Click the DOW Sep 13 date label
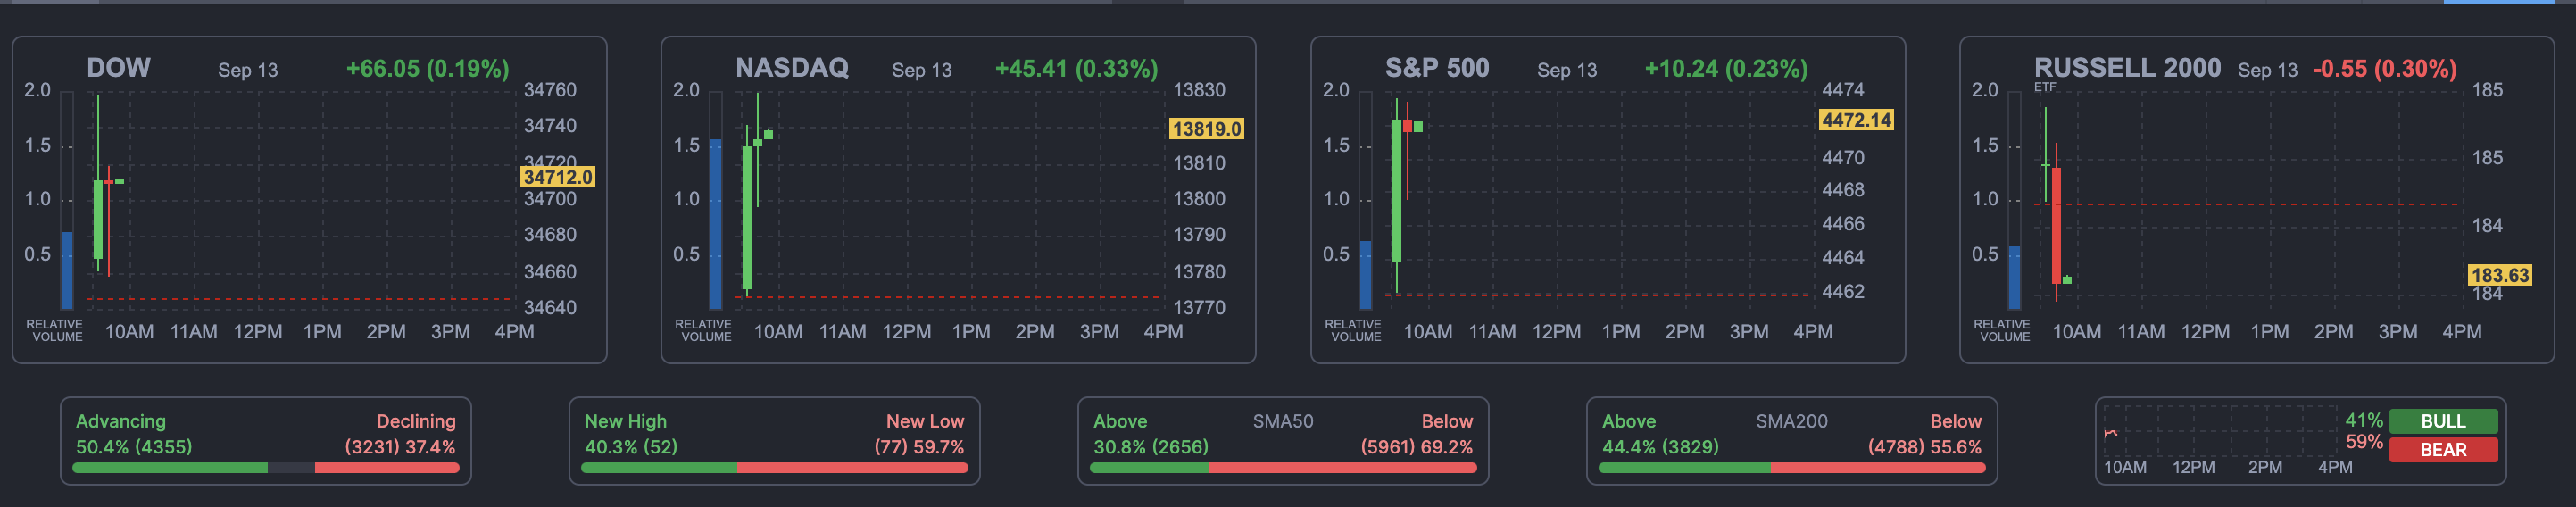The image size is (2576, 507). pyautogui.click(x=248, y=70)
